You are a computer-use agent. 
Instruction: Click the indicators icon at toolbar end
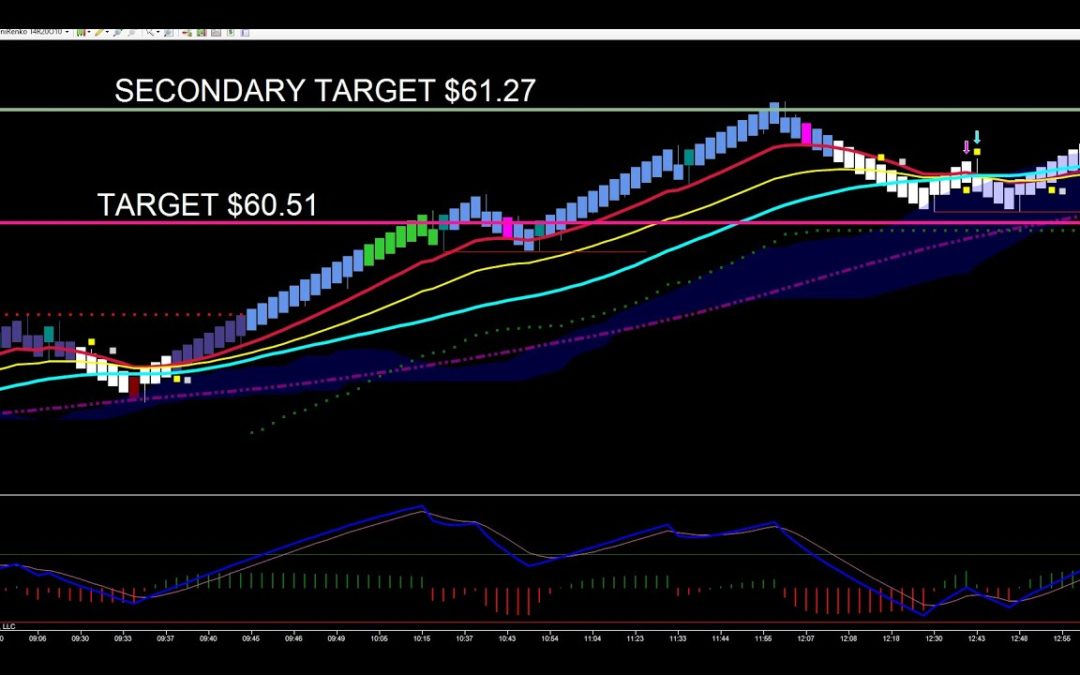tap(244, 30)
